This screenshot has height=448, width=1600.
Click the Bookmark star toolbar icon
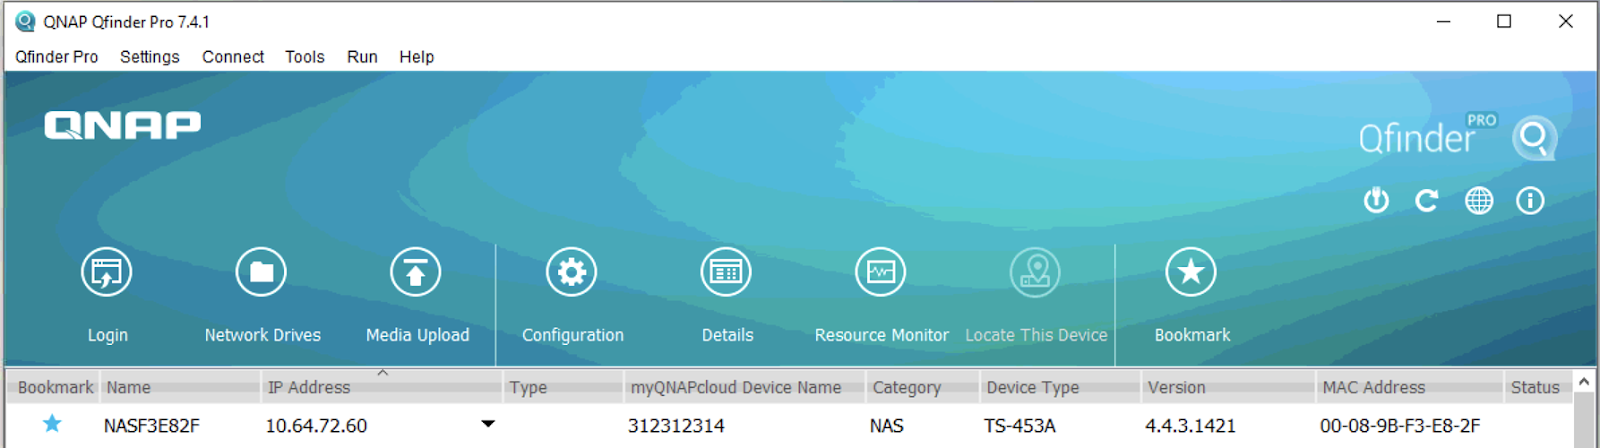(1191, 273)
